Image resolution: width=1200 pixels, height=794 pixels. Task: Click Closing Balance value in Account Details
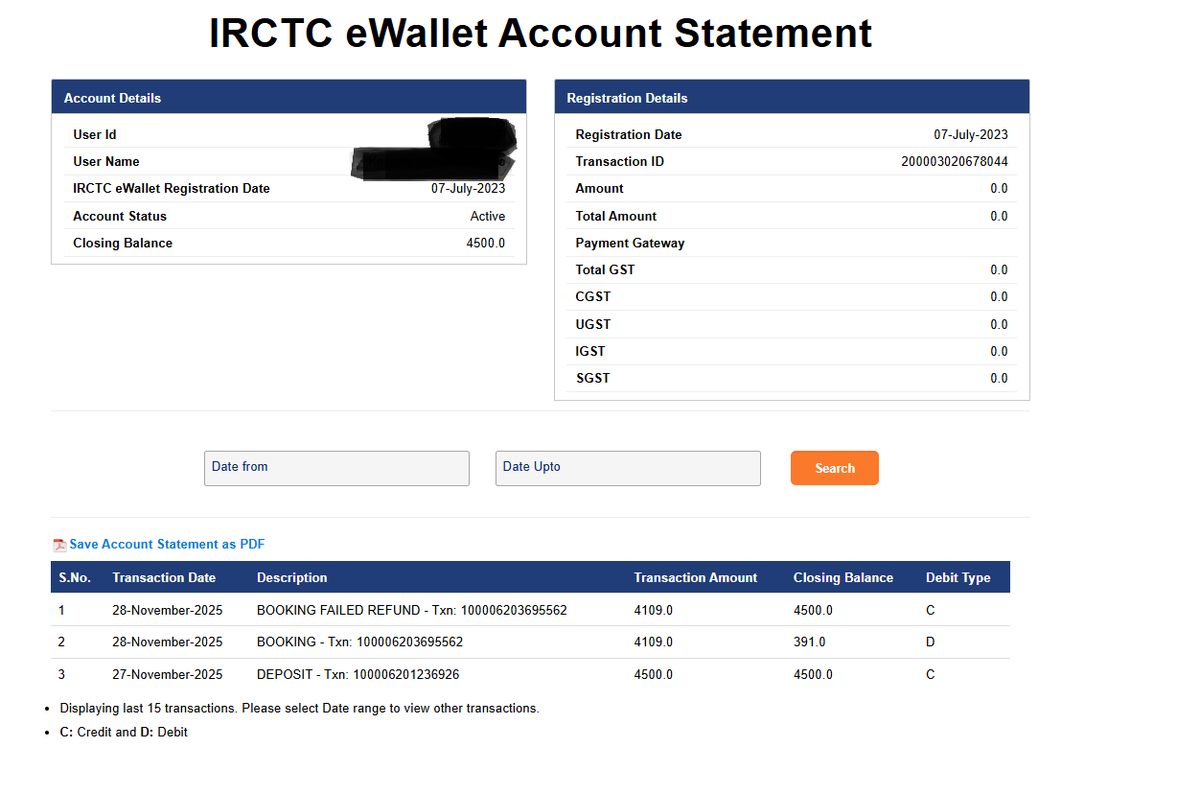click(485, 243)
